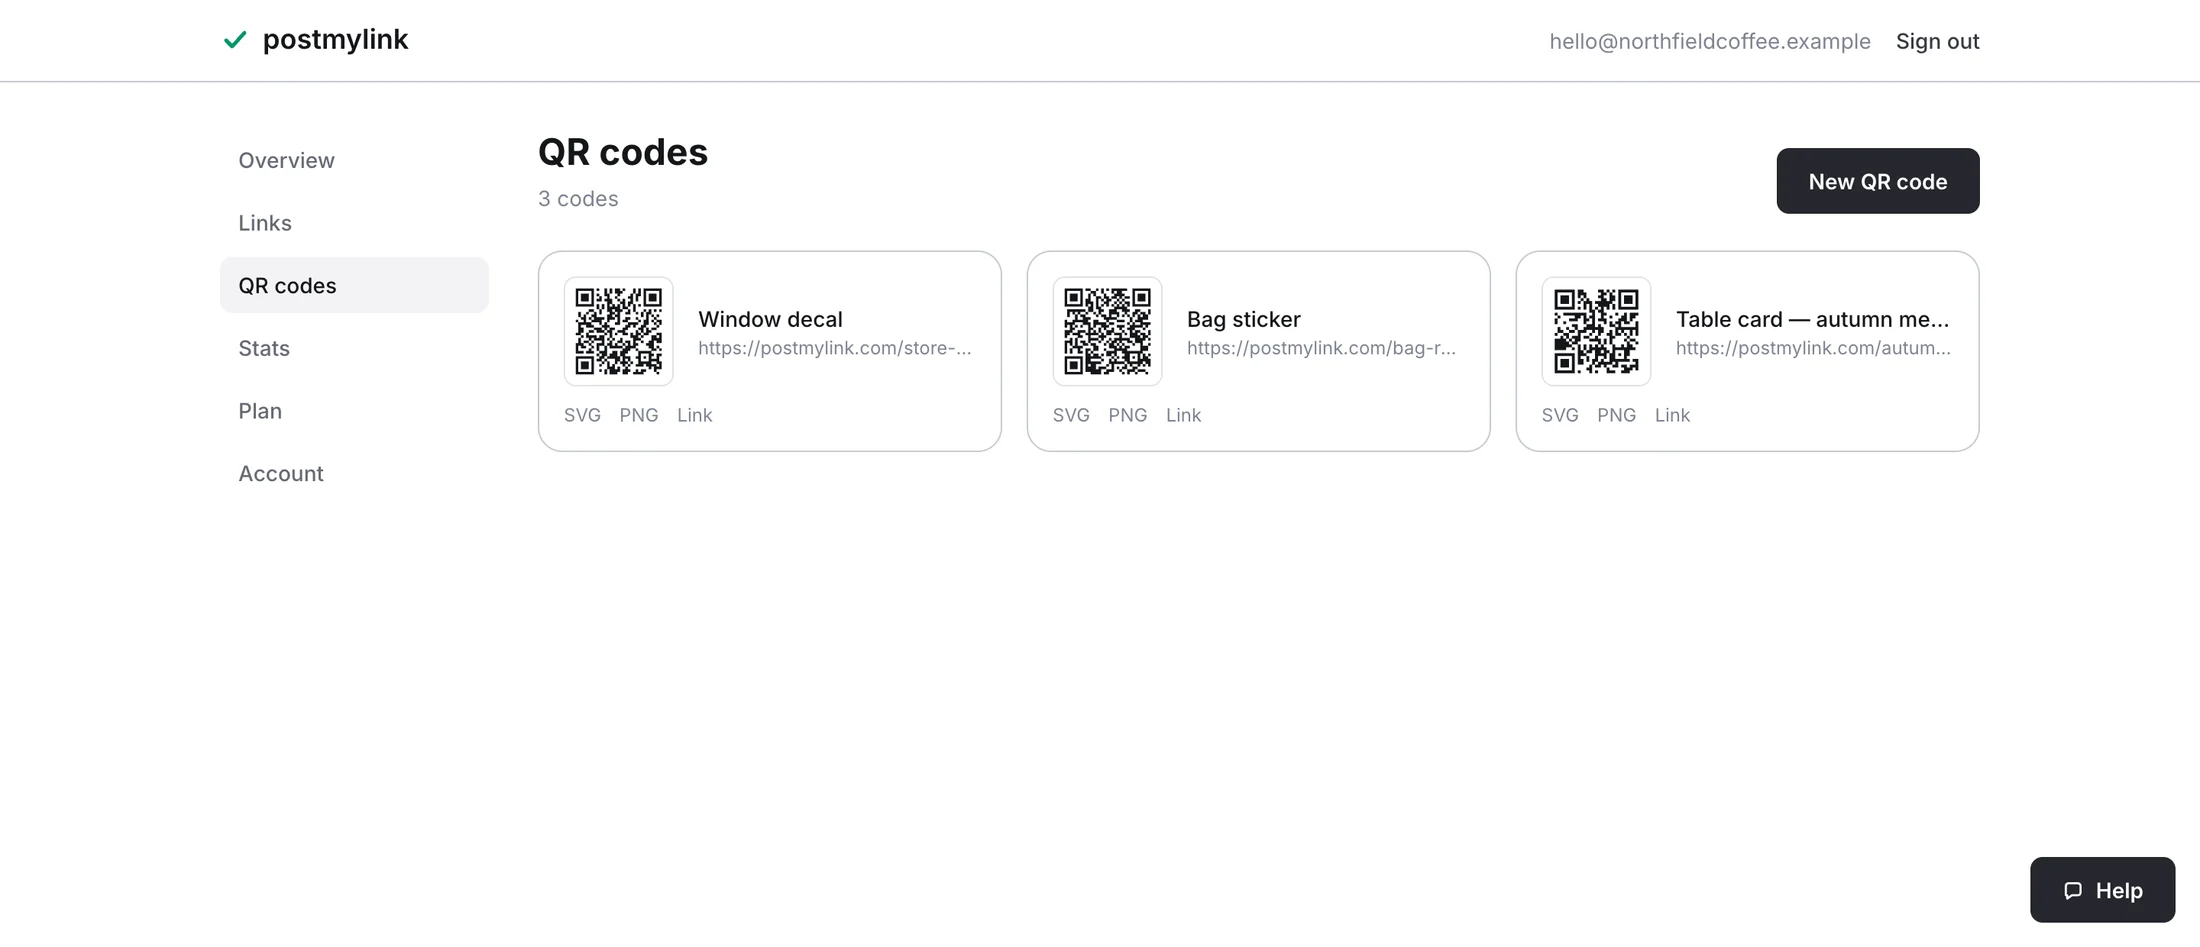2200x947 pixels.
Task: Open the Bag sticker QR code image
Action: (1107, 331)
